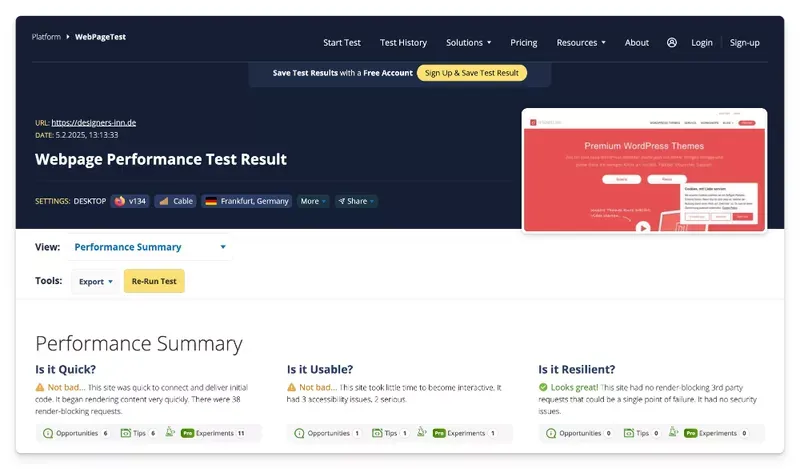Click the WebPageTest breadcrumb
Viewport: 800px width, 469px height.
point(100,37)
